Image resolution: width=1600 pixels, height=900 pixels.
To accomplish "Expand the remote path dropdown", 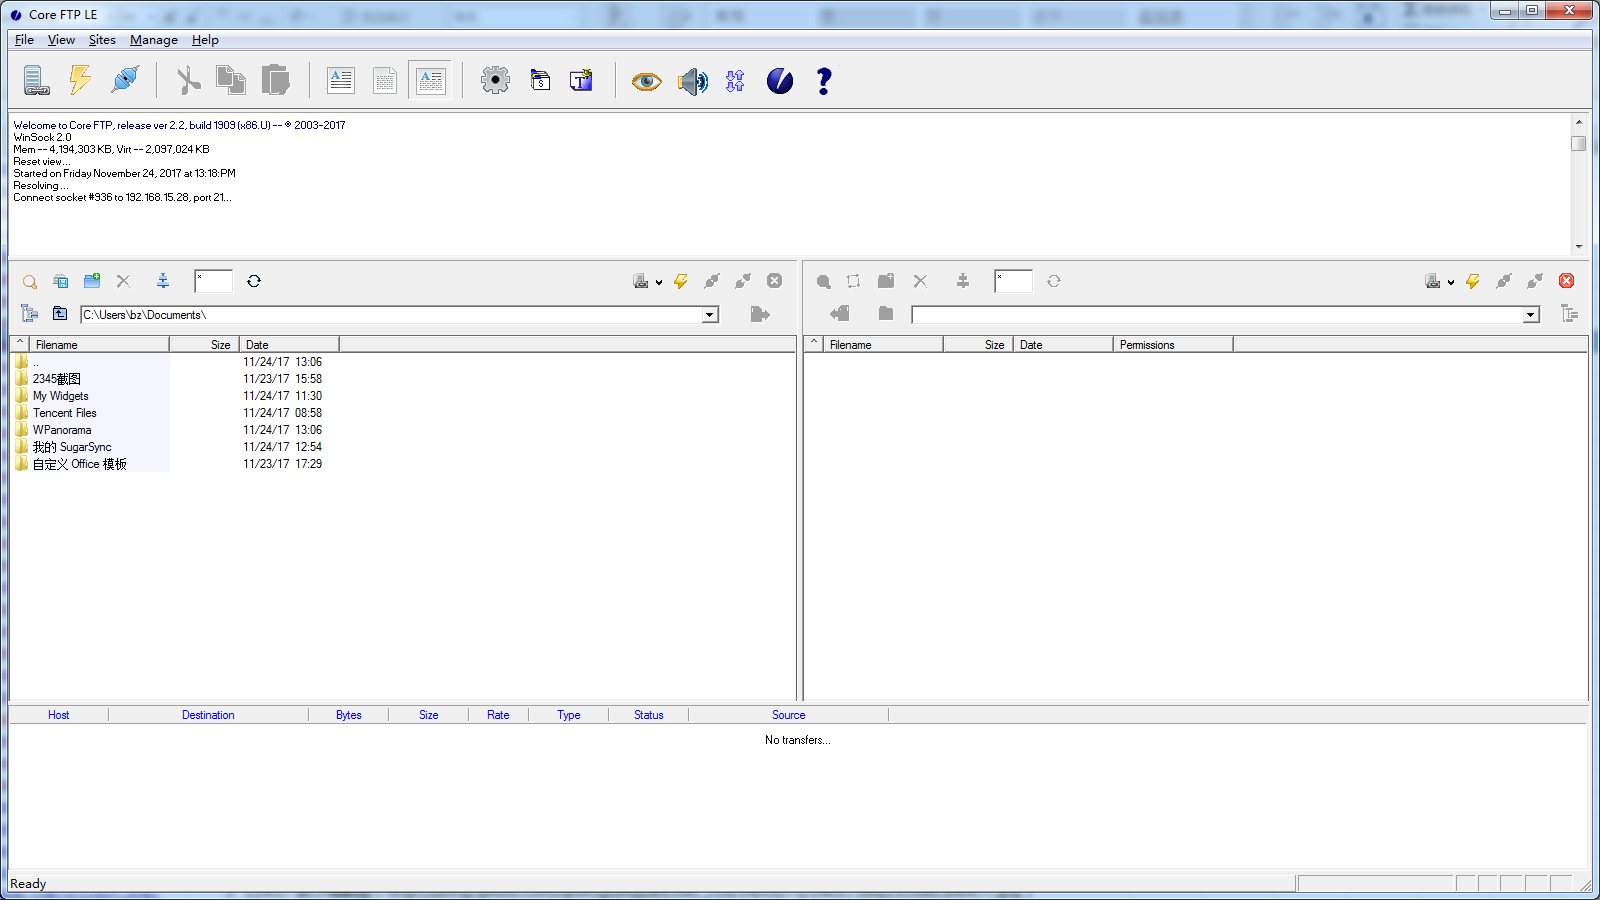I will coord(1531,315).
